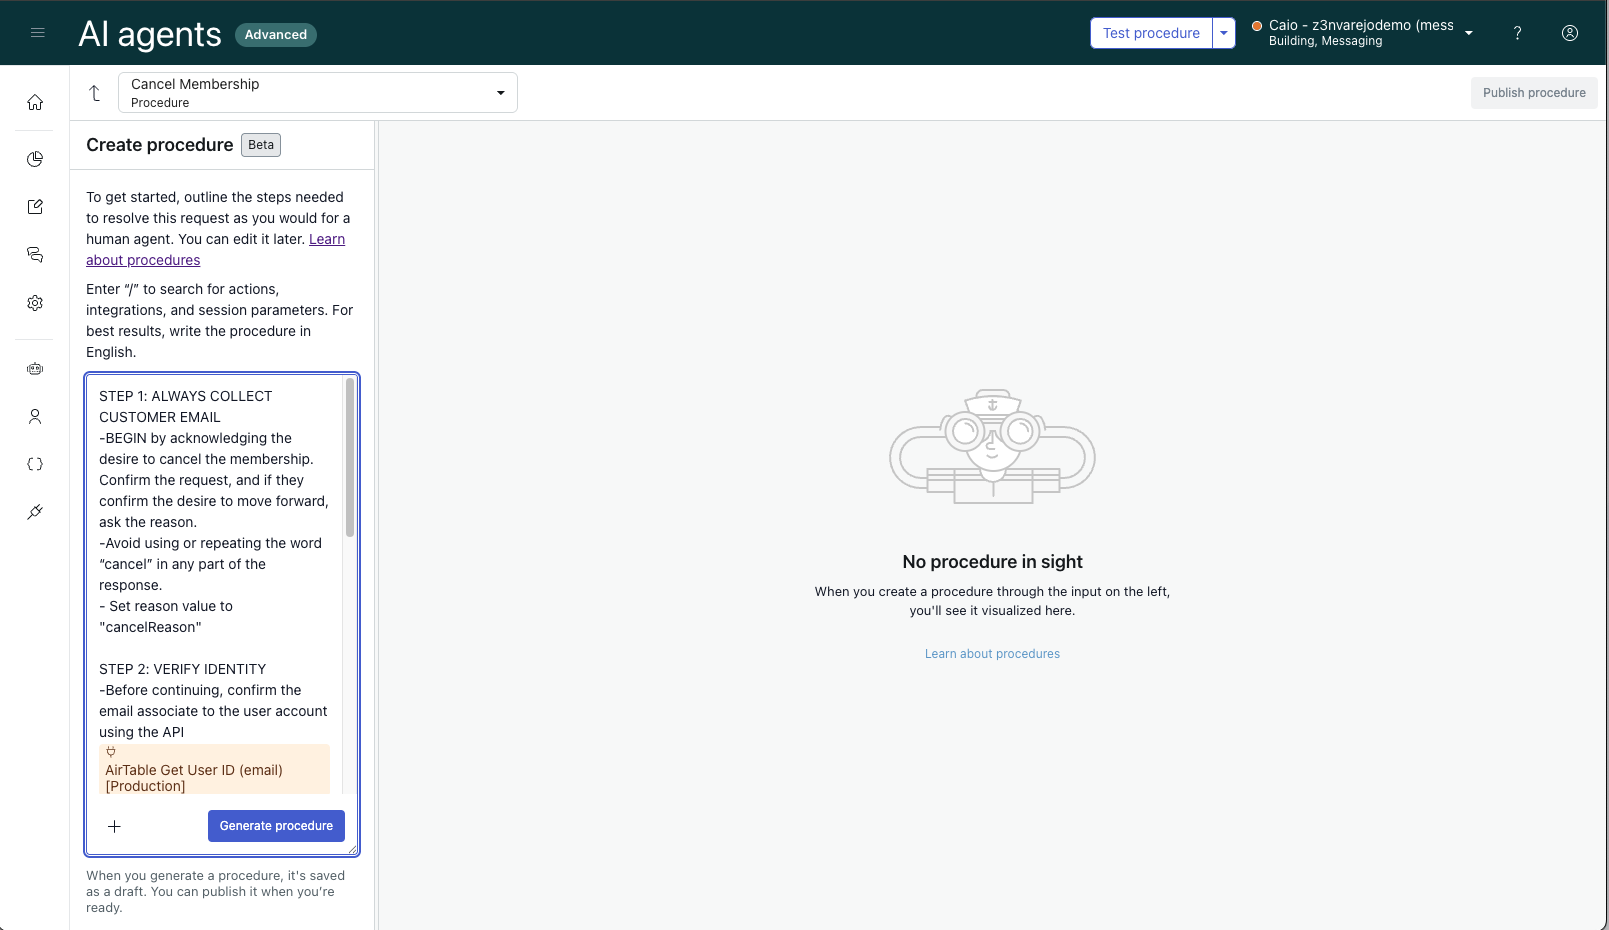This screenshot has height=930, width=1609.
Task: Click the help question mark icon
Action: pyautogui.click(x=1517, y=33)
